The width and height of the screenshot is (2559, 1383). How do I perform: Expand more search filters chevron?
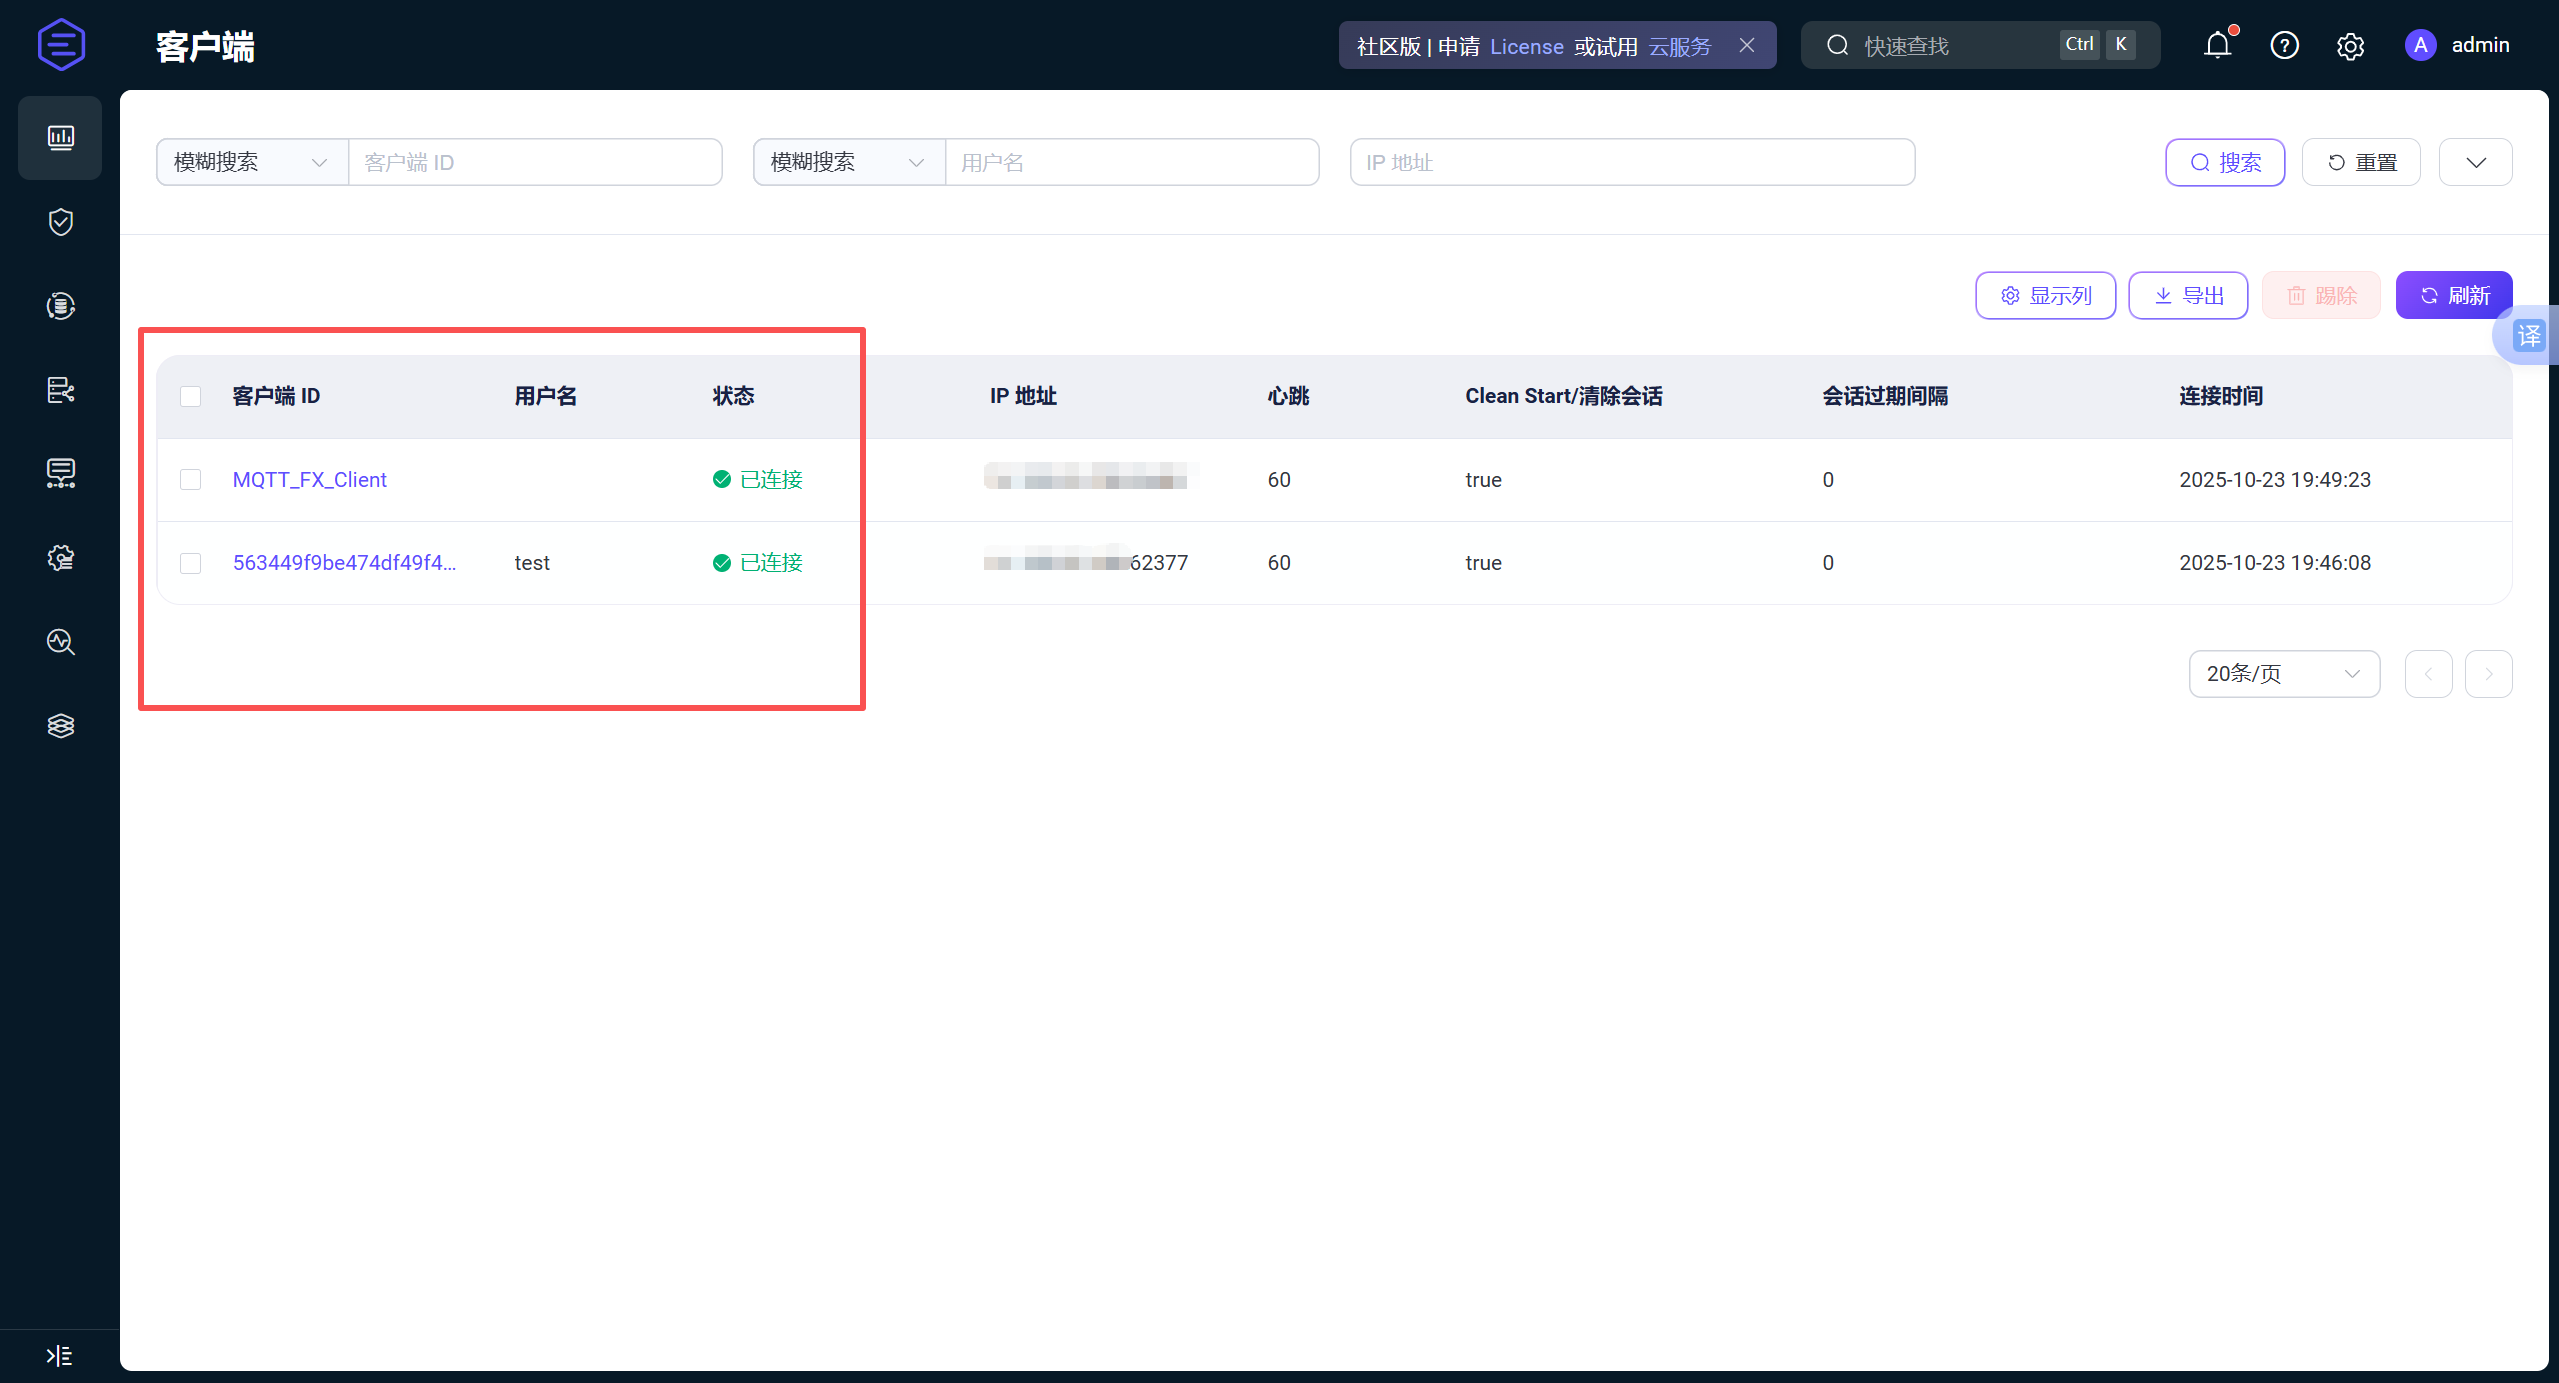(x=2475, y=163)
